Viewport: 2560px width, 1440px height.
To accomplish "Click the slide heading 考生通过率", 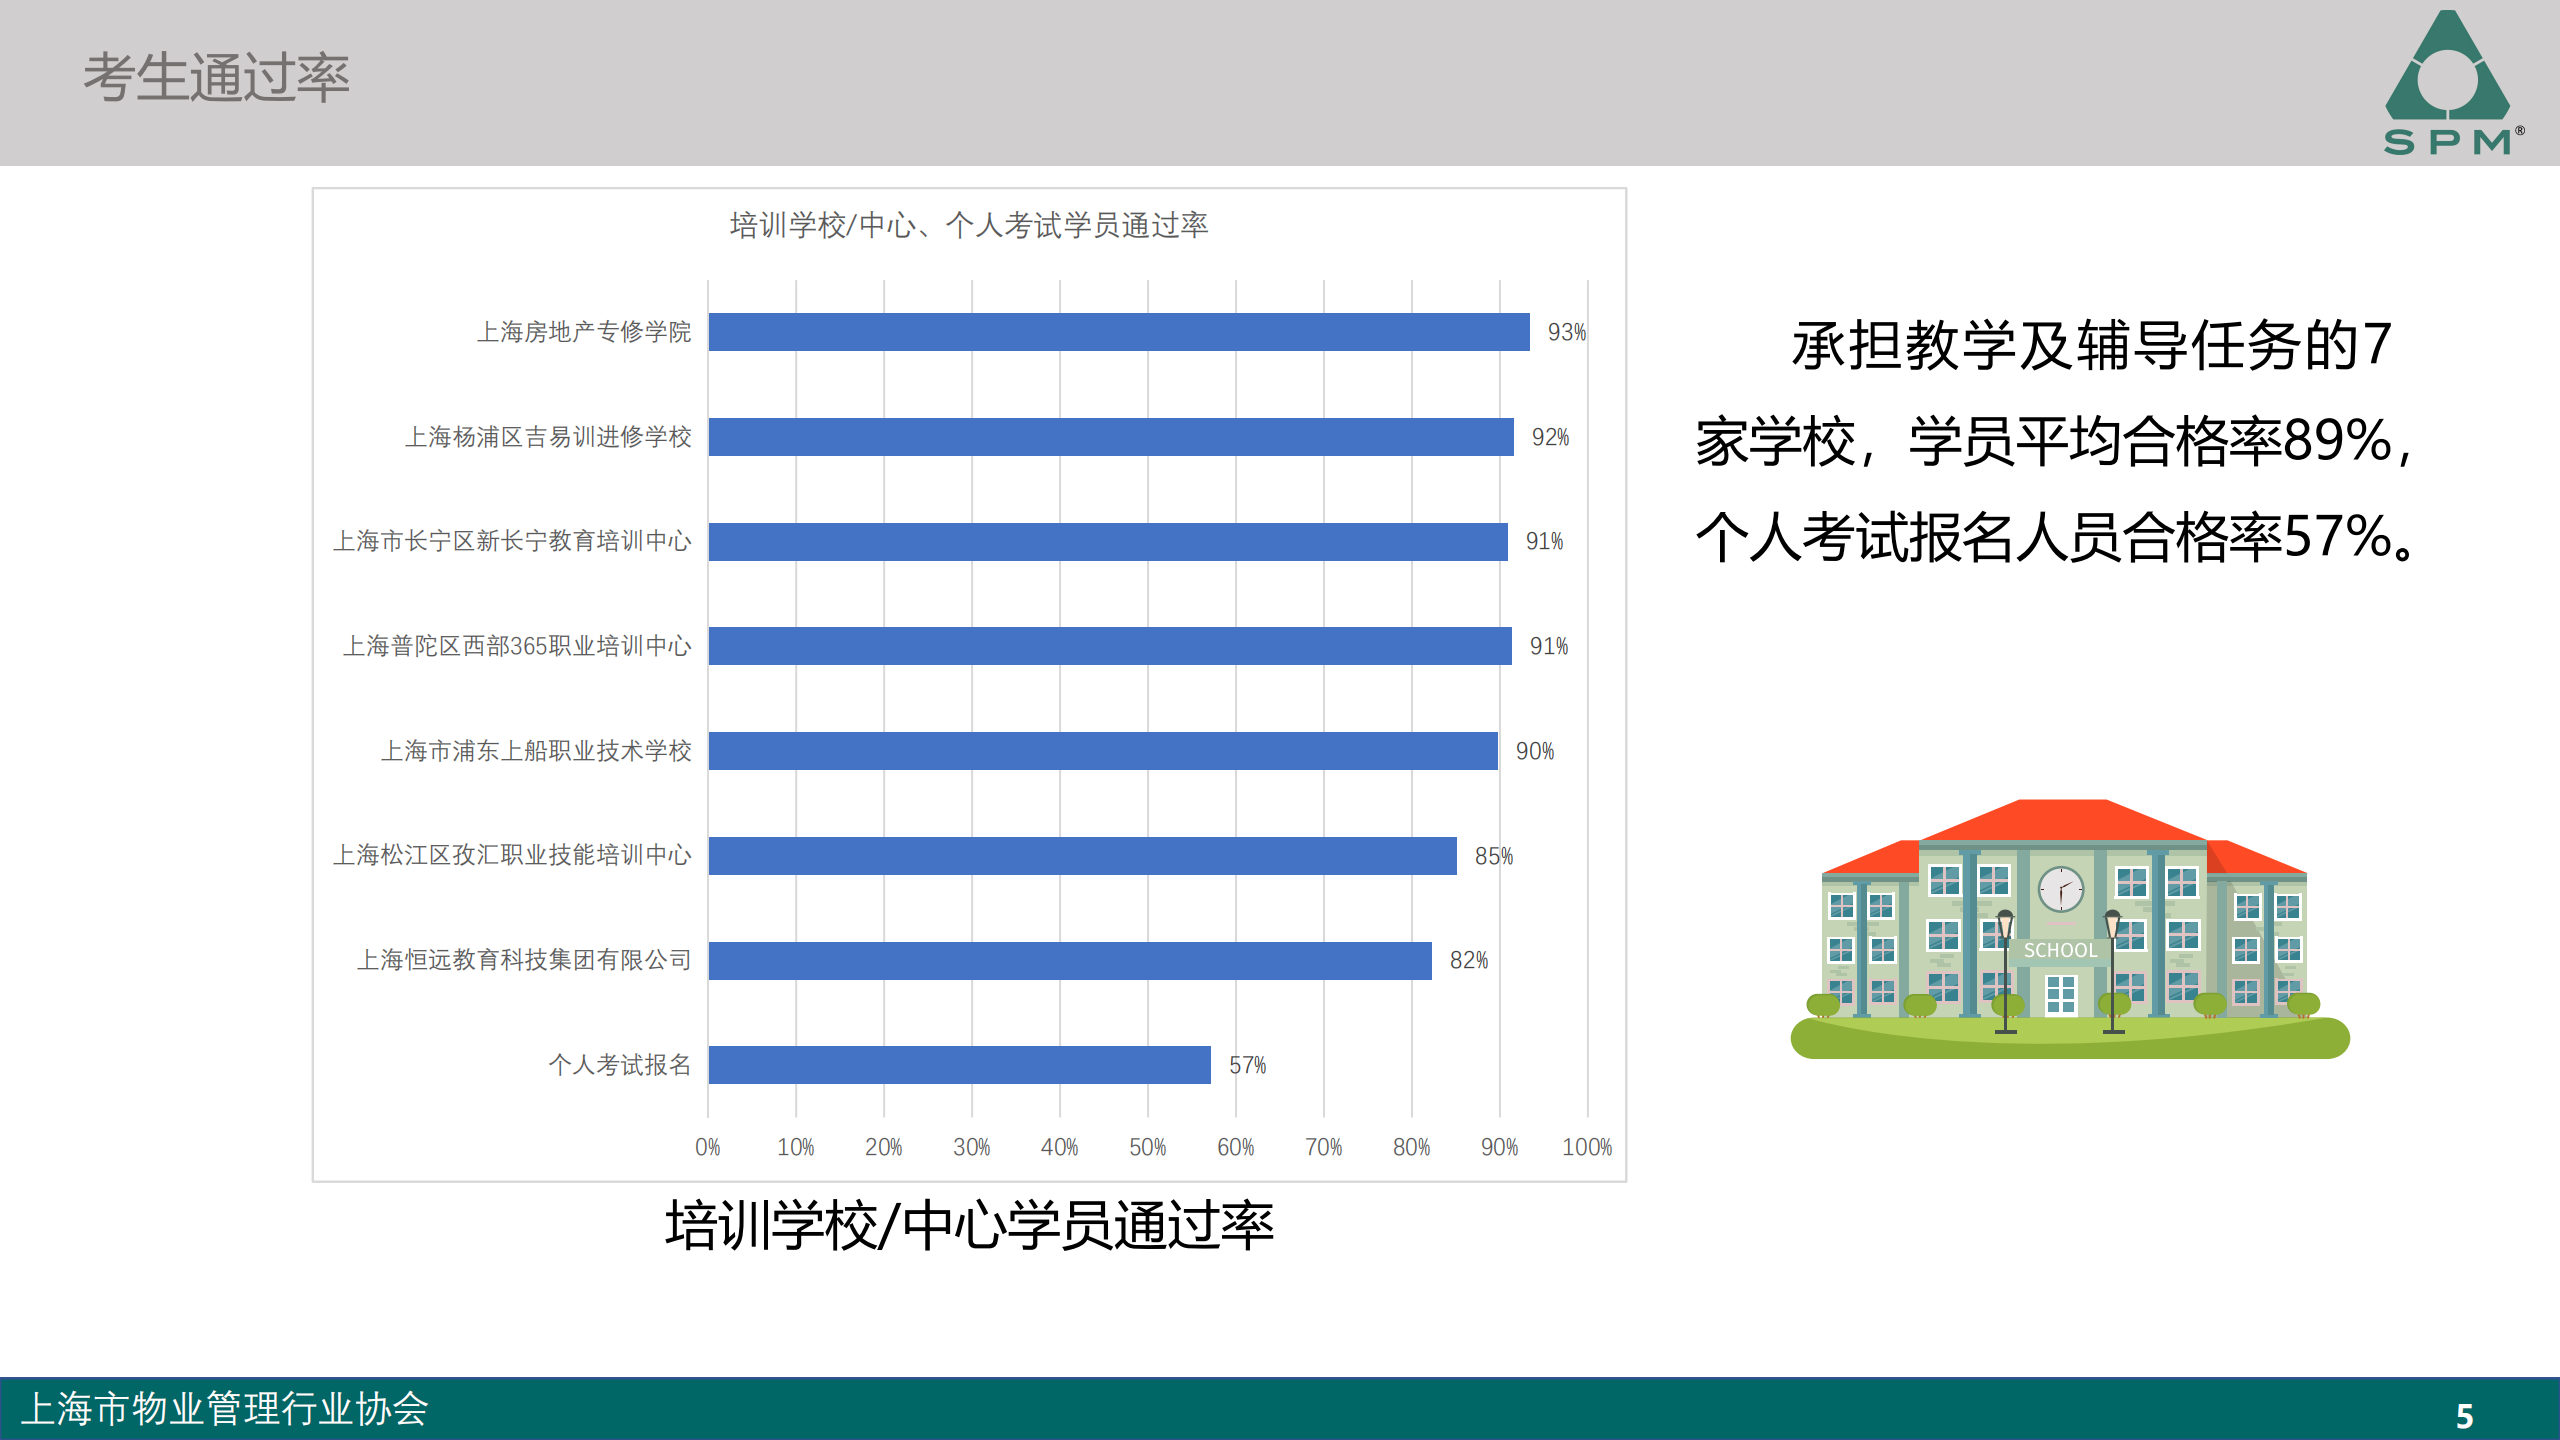I will coord(216,78).
